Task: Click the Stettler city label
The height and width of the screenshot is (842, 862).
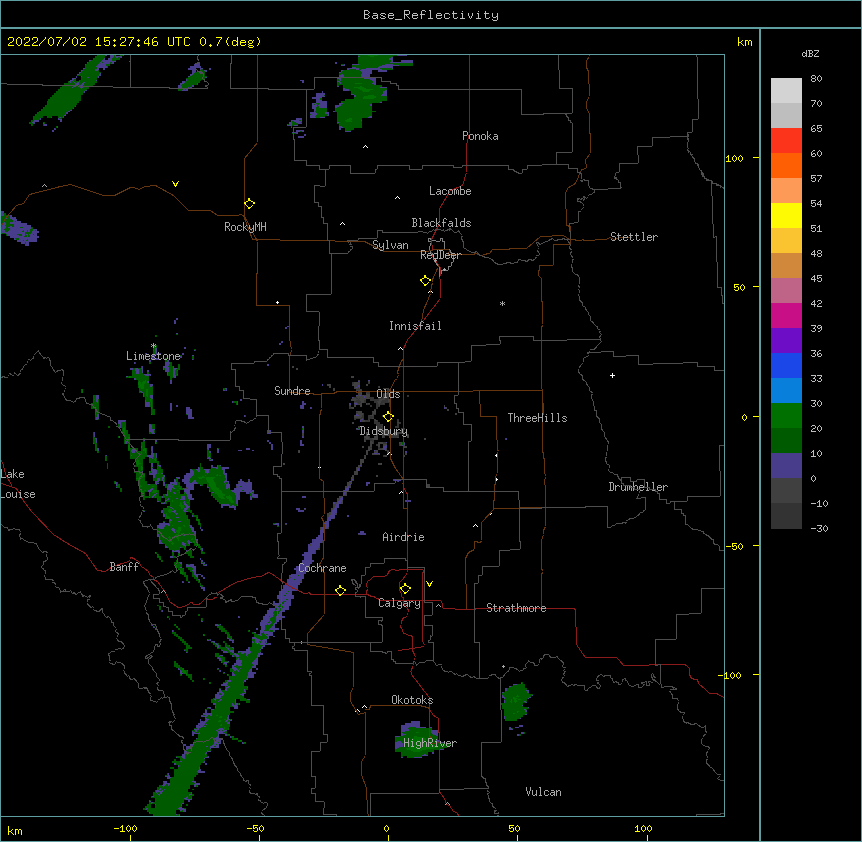Action: (x=634, y=237)
